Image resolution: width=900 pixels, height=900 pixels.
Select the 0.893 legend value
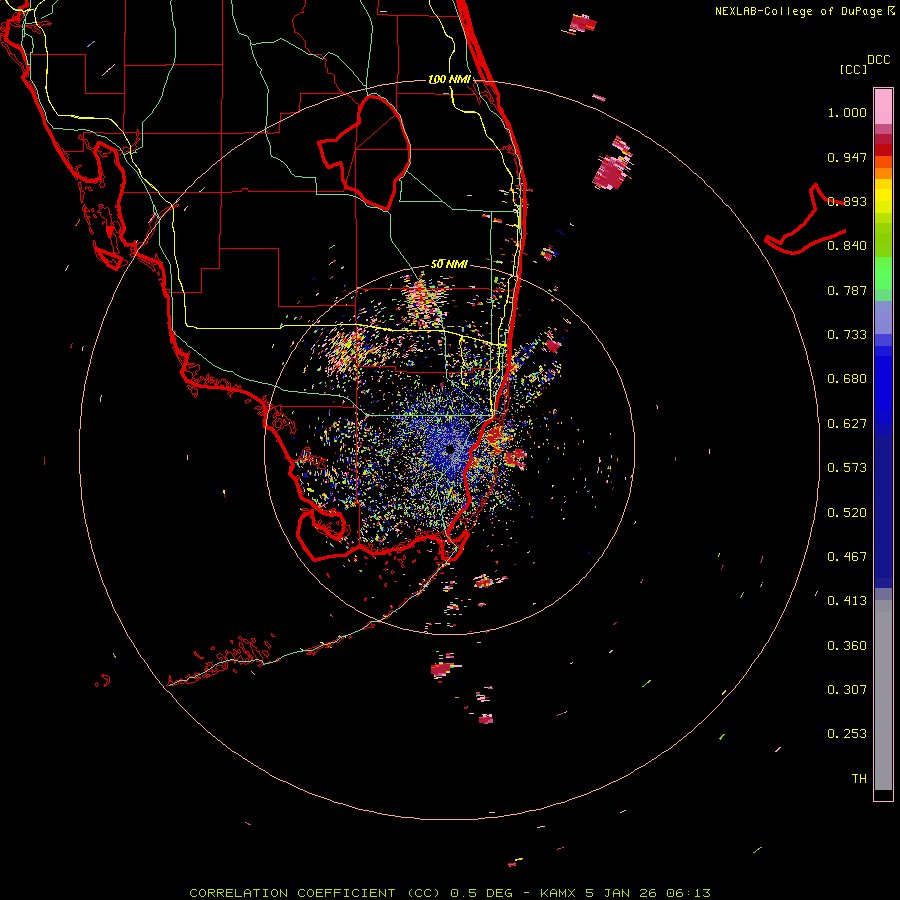(847, 201)
